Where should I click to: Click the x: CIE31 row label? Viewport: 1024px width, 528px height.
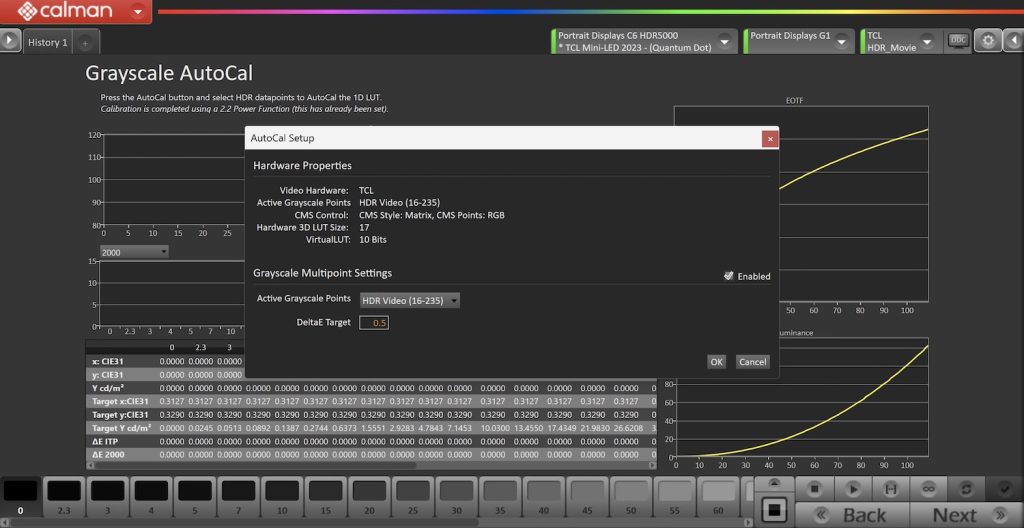click(x=108, y=361)
